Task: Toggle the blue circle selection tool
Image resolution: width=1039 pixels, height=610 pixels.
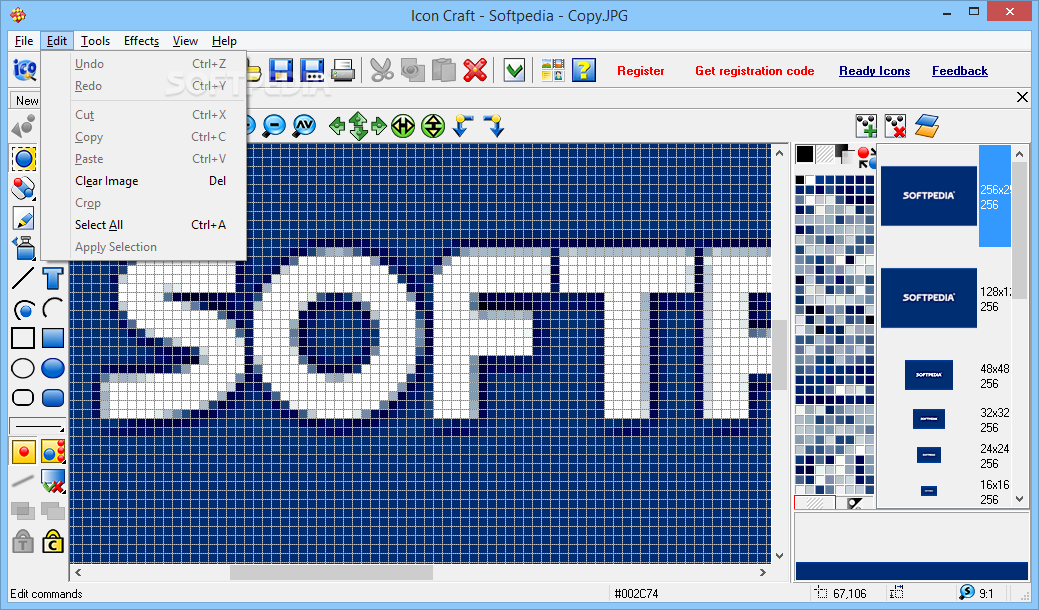Action: (23, 159)
